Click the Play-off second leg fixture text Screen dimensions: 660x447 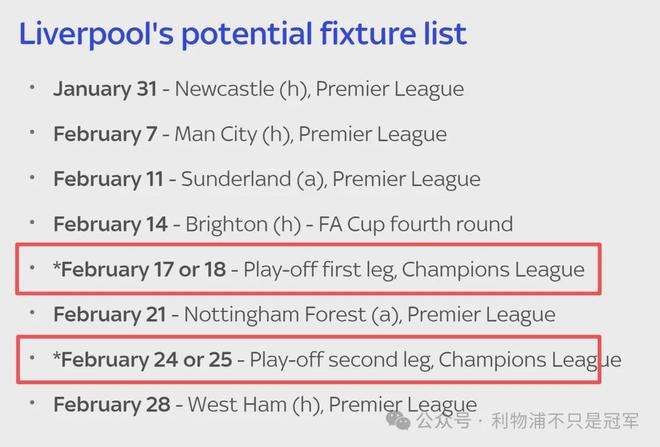tap(434, 359)
